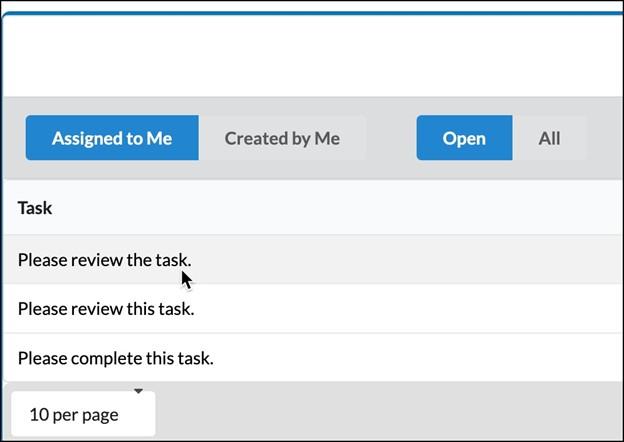
Task: Click the Task header label text
Action: coord(35,208)
